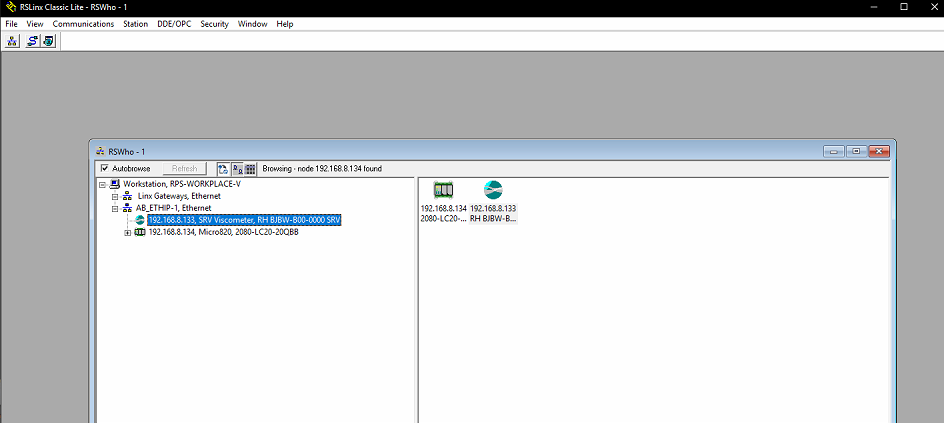The height and width of the screenshot is (423, 944).
Task: Click the Workstation computer icon in tree
Action: 116,185
